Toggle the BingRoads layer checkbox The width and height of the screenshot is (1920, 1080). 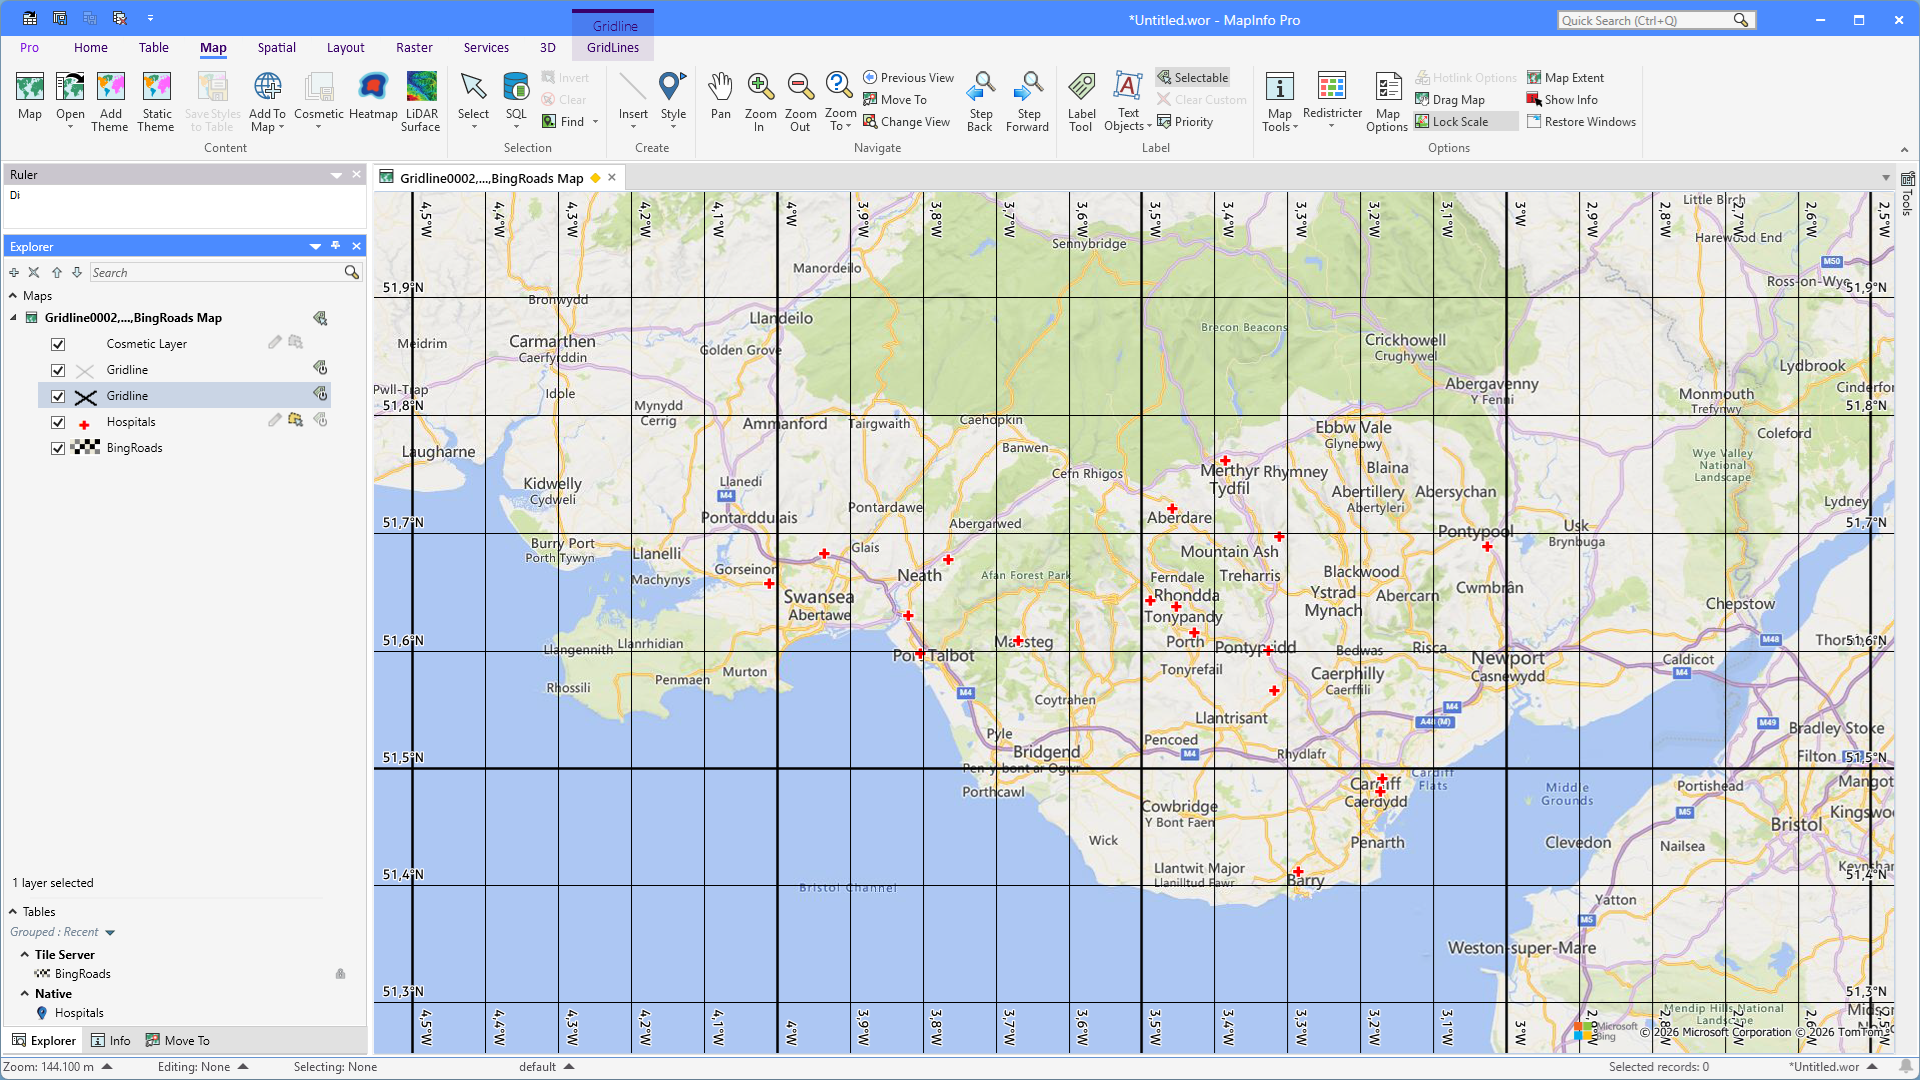click(58, 448)
